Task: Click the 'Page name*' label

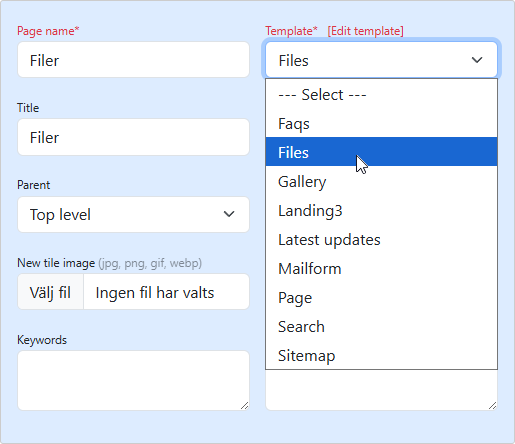Action: pos(48,31)
